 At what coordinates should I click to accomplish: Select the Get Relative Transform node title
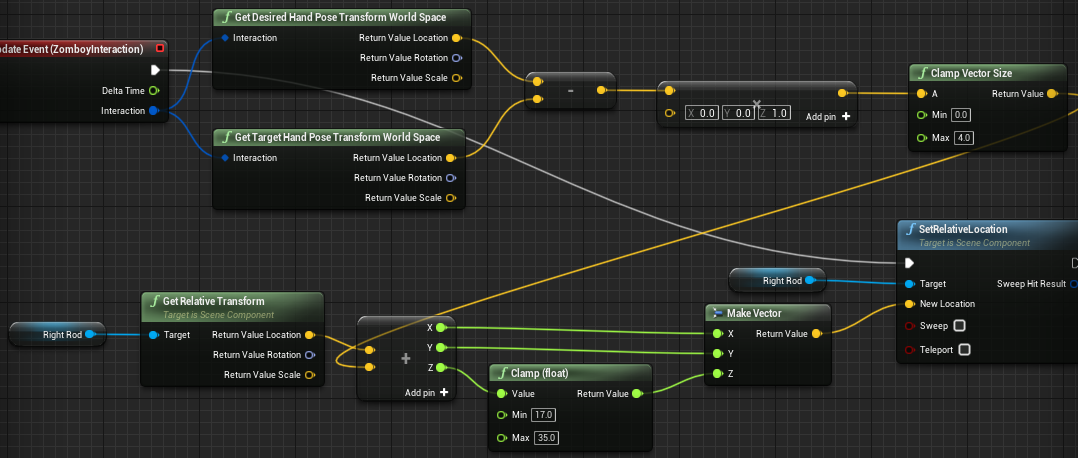click(213, 301)
